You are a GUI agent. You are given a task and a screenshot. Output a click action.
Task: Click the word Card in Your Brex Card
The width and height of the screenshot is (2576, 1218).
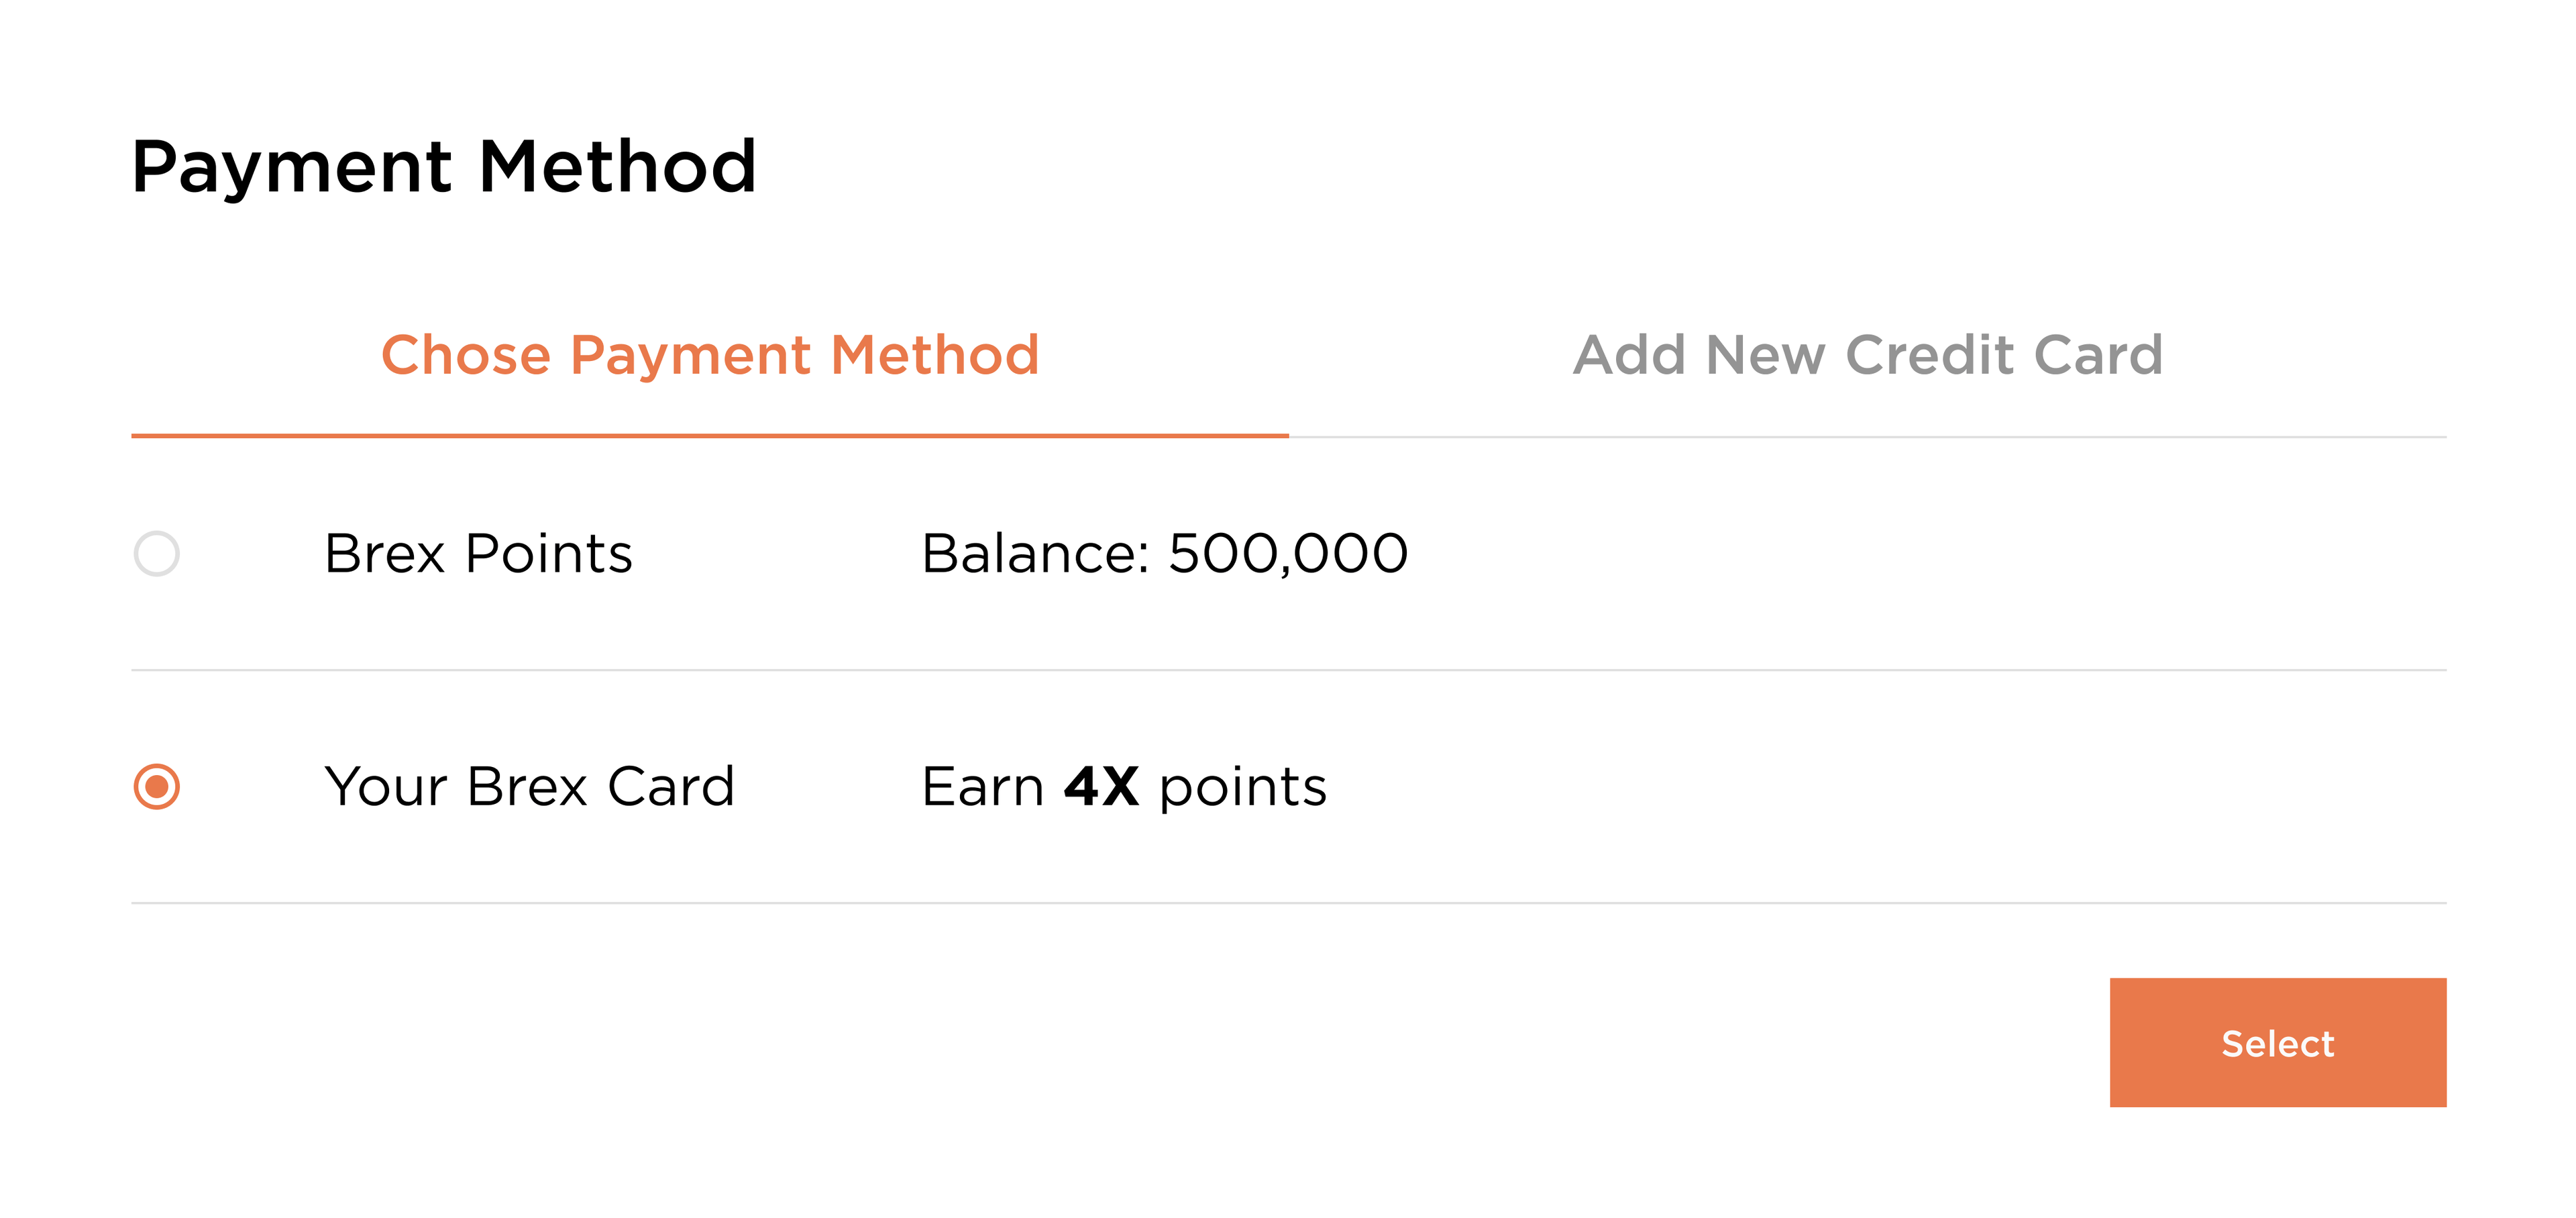tap(671, 786)
